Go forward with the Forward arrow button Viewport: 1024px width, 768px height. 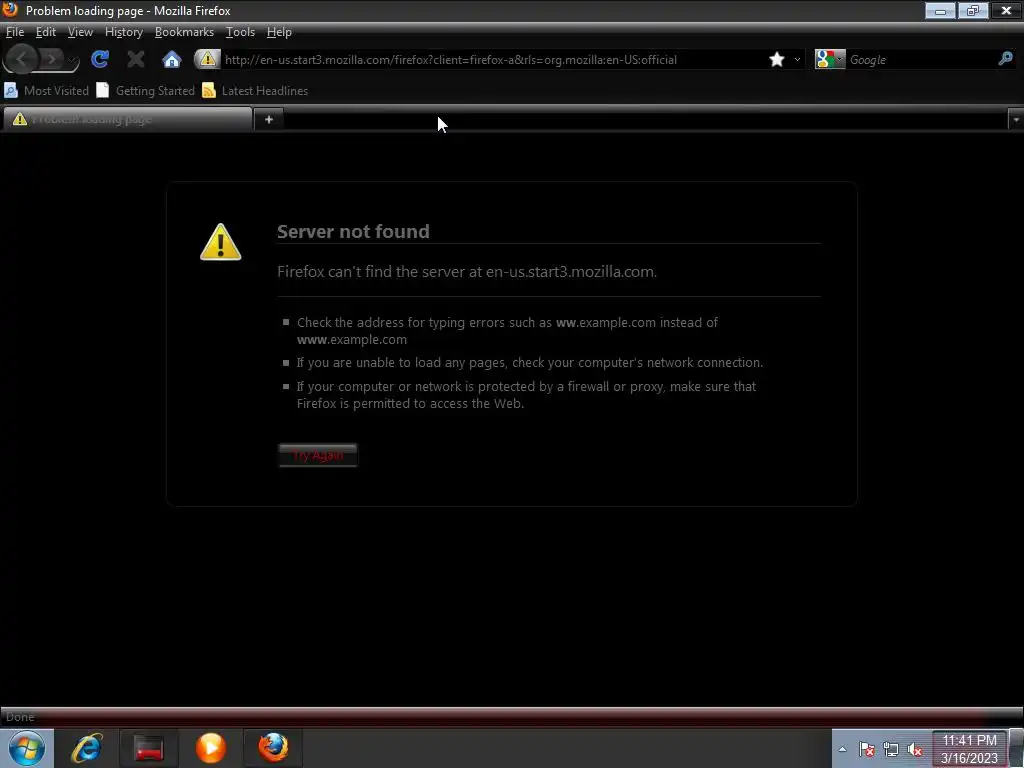pos(50,59)
